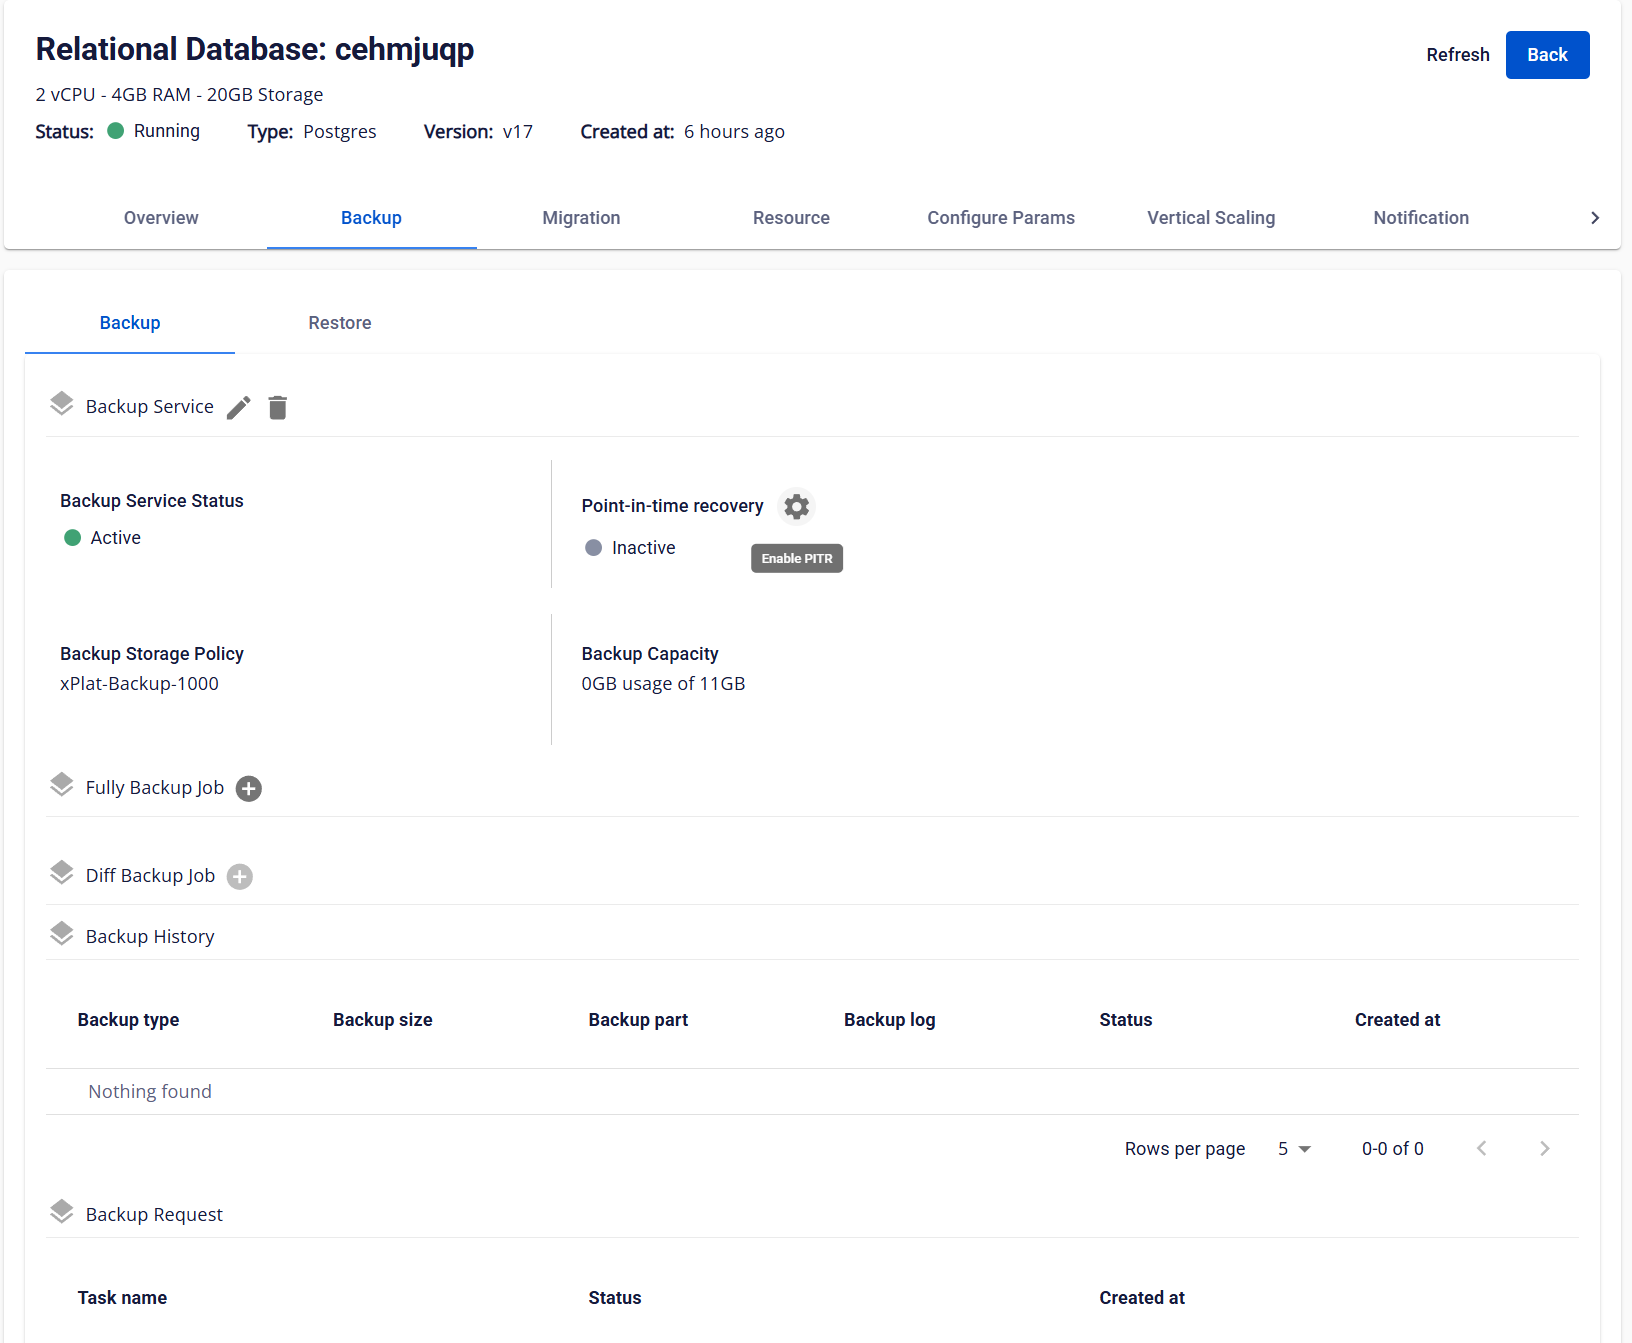Click the edit pencil icon beside Backup Service

(x=238, y=408)
